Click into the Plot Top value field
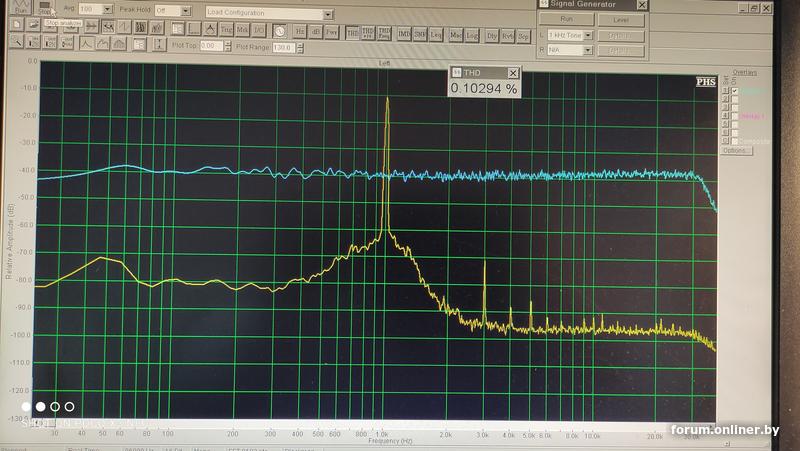This screenshot has width=800, height=451. 211,46
